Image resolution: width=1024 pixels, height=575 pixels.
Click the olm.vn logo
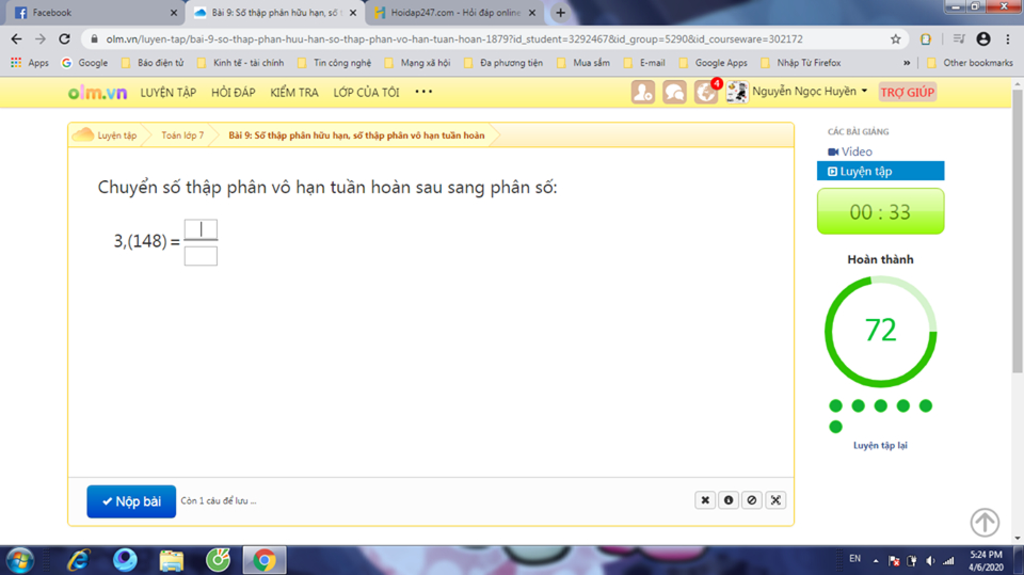point(97,93)
